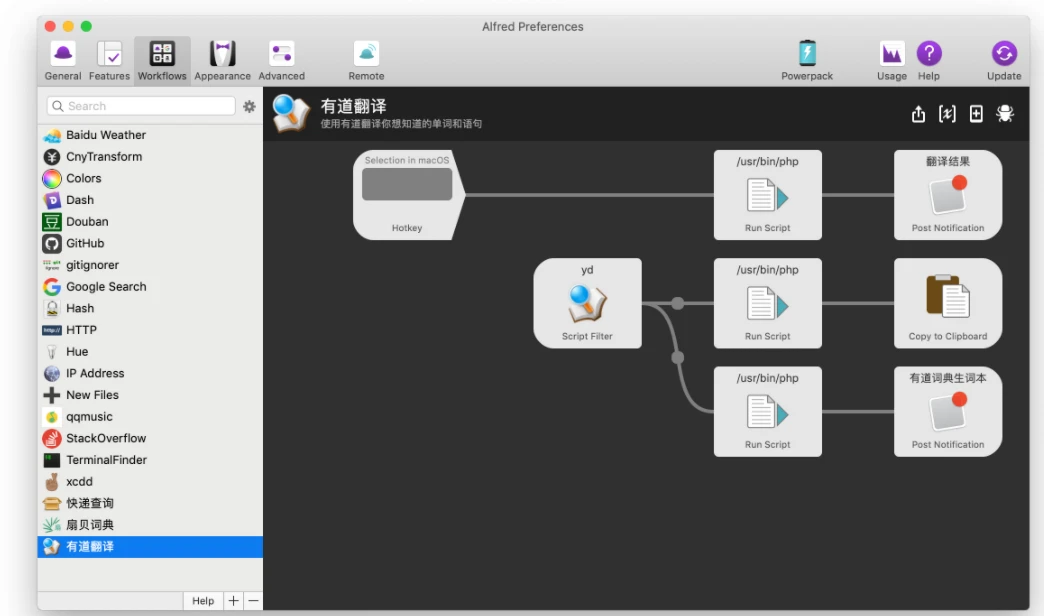Screen dimensions: 1044x616
Task: Select the IP Address workflow
Action: (x=150, y=373)
